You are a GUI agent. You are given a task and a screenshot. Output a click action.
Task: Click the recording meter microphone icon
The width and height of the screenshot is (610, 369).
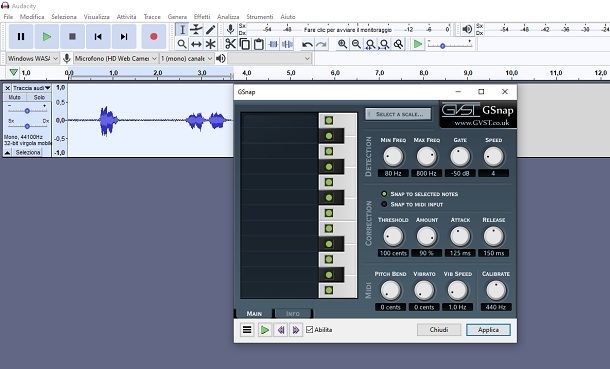click(x=230, y=29)
